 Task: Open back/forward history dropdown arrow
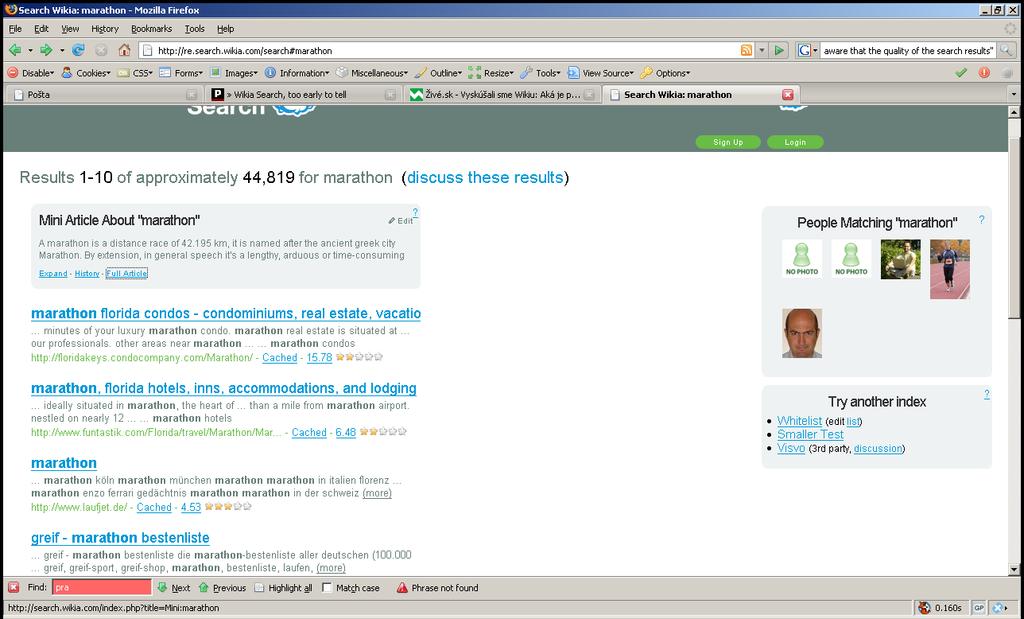pos(62,50)
